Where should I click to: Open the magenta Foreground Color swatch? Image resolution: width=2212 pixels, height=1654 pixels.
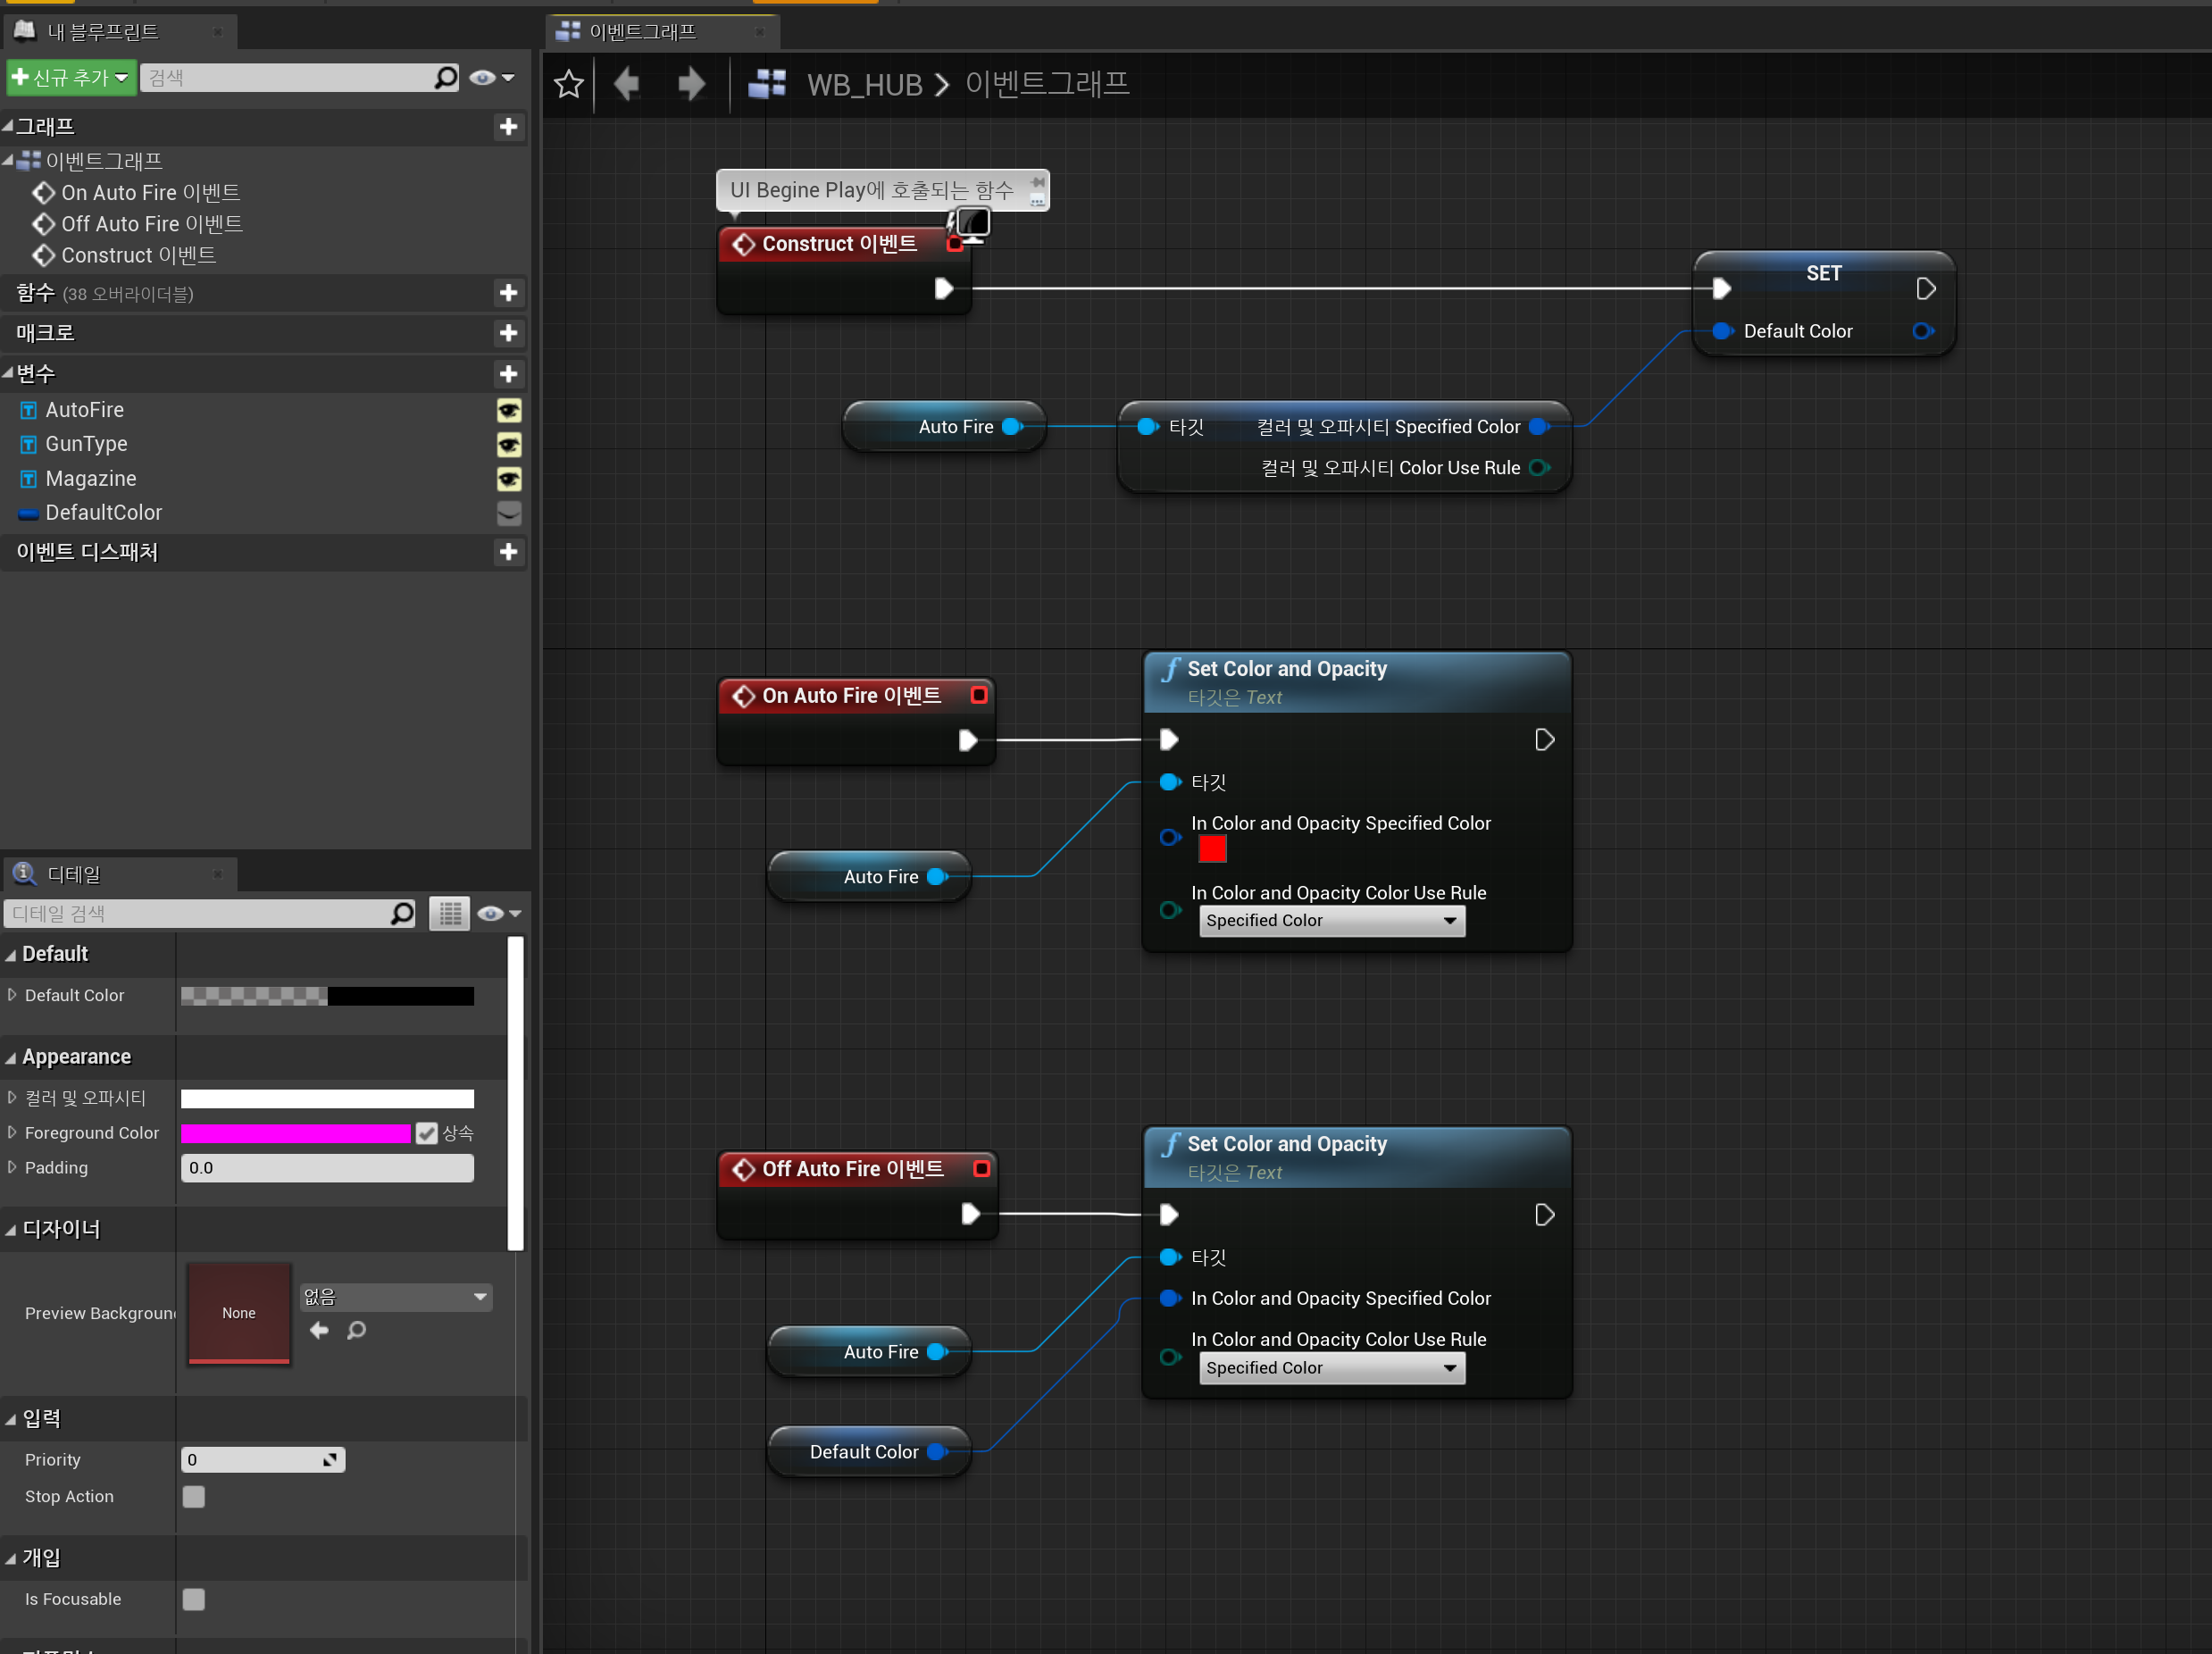coord(296,1133)
